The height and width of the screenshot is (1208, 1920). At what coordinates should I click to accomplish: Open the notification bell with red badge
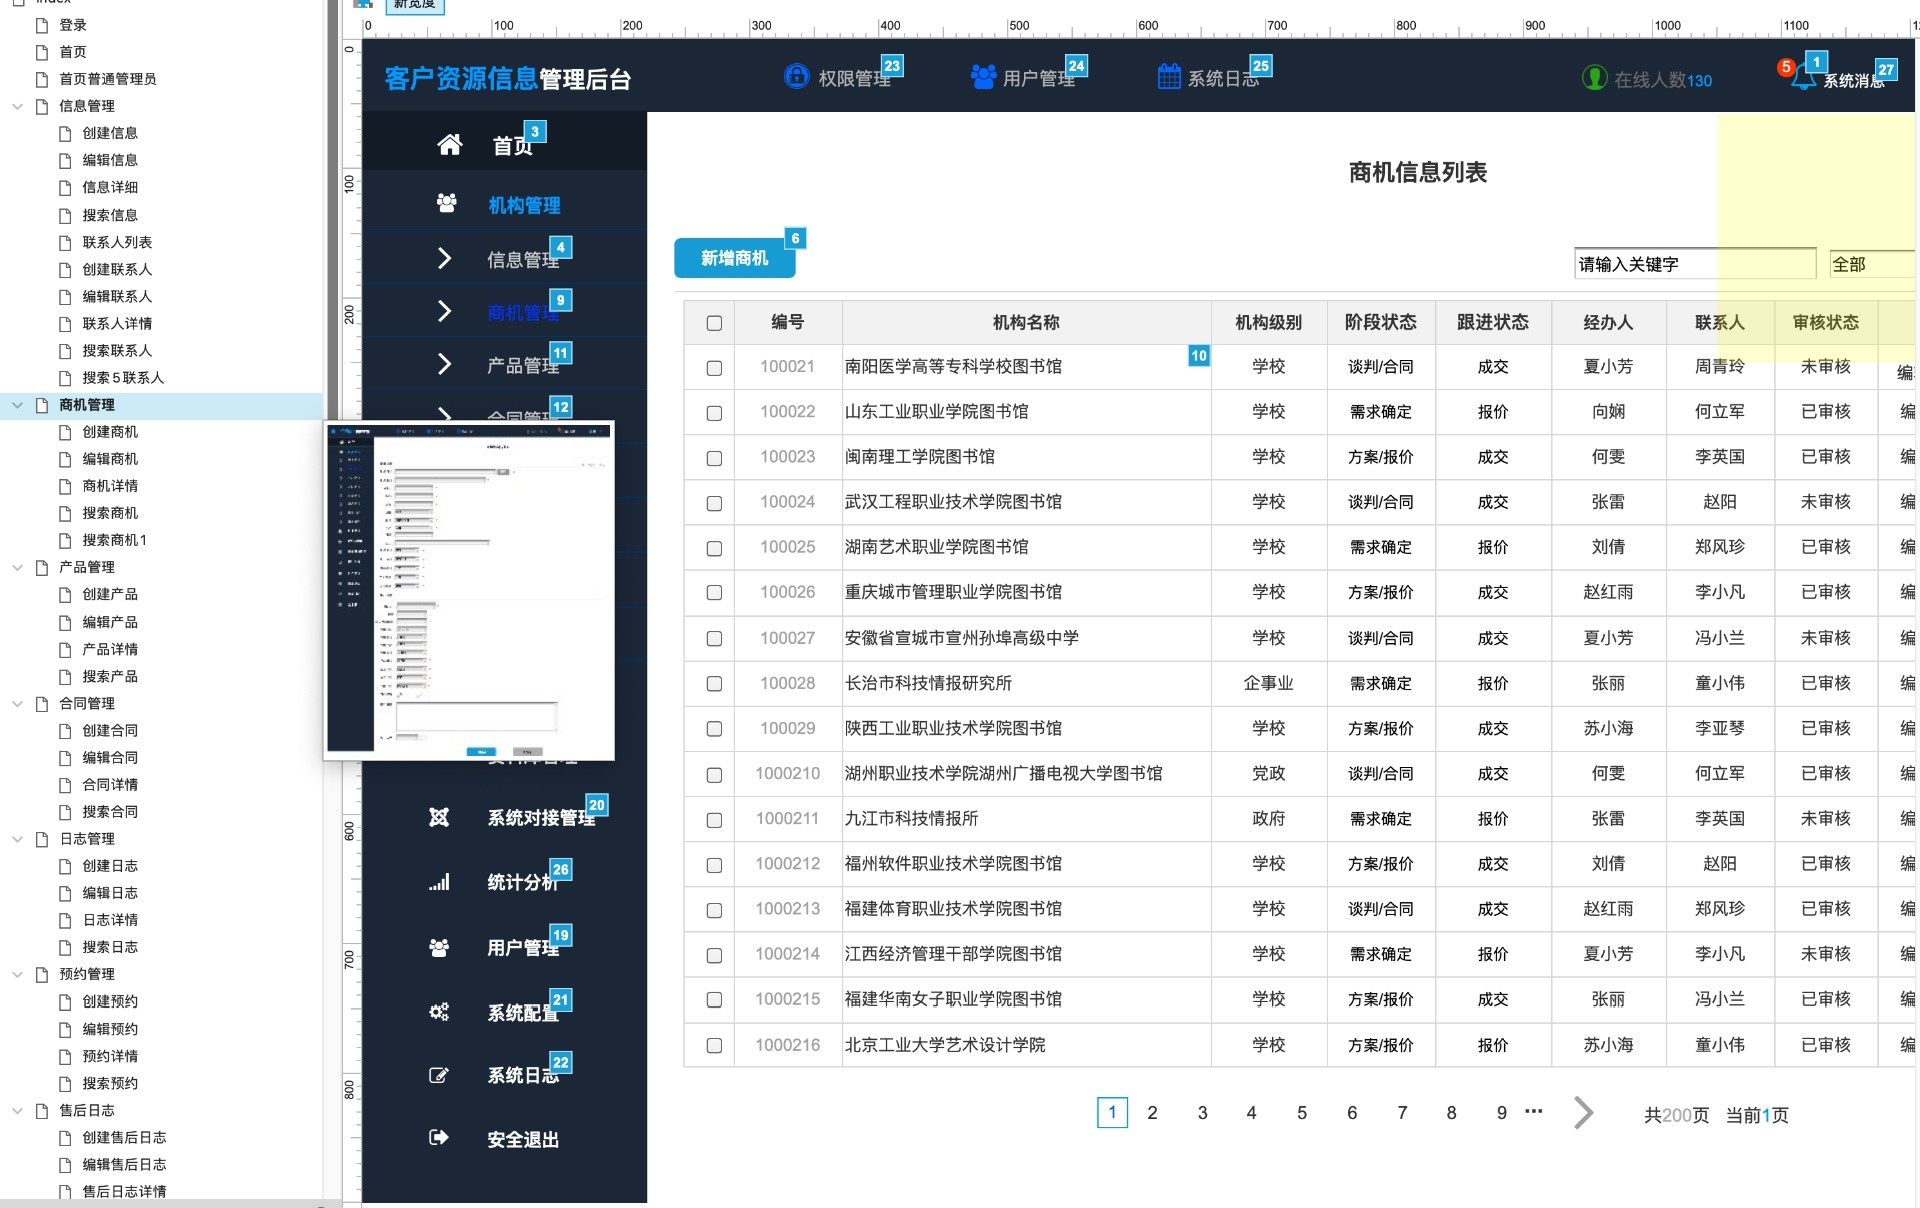click(x=1802, y=78)
